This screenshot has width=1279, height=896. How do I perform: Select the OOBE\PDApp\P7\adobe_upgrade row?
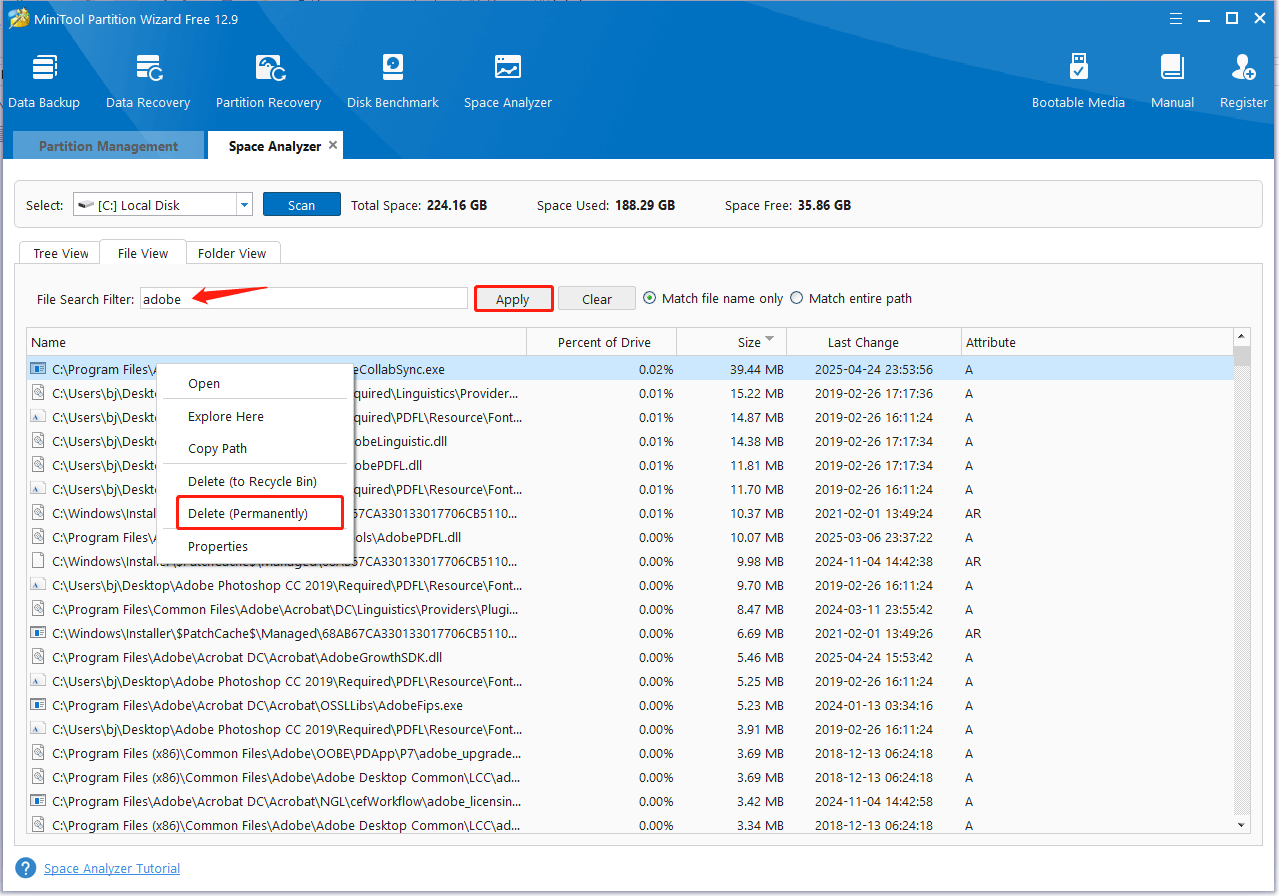point(630,753)
